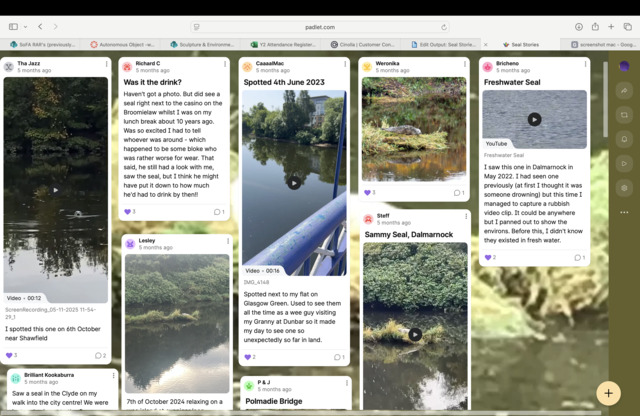Screen dimensions: 640x416
Task: Play the Freshwater Seal YouTube video
Action: [x=534, y=119]
